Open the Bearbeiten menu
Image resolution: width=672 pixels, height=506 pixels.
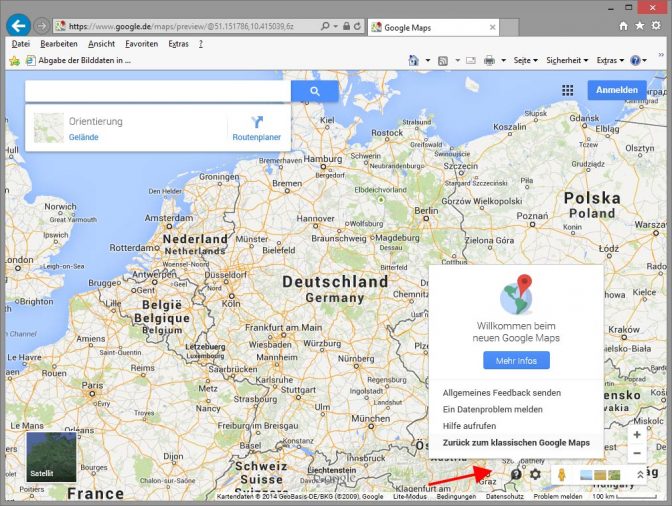pos(59,44)
